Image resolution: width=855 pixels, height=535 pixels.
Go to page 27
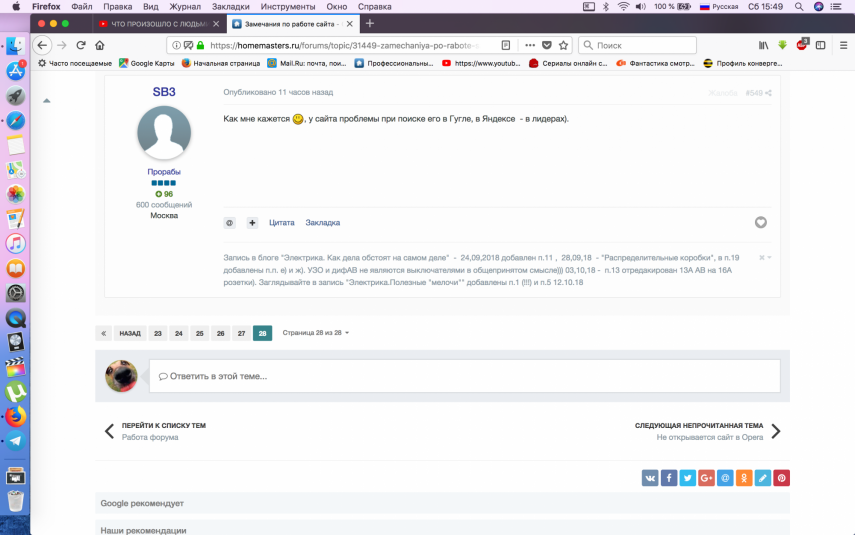tap(241, 333)
